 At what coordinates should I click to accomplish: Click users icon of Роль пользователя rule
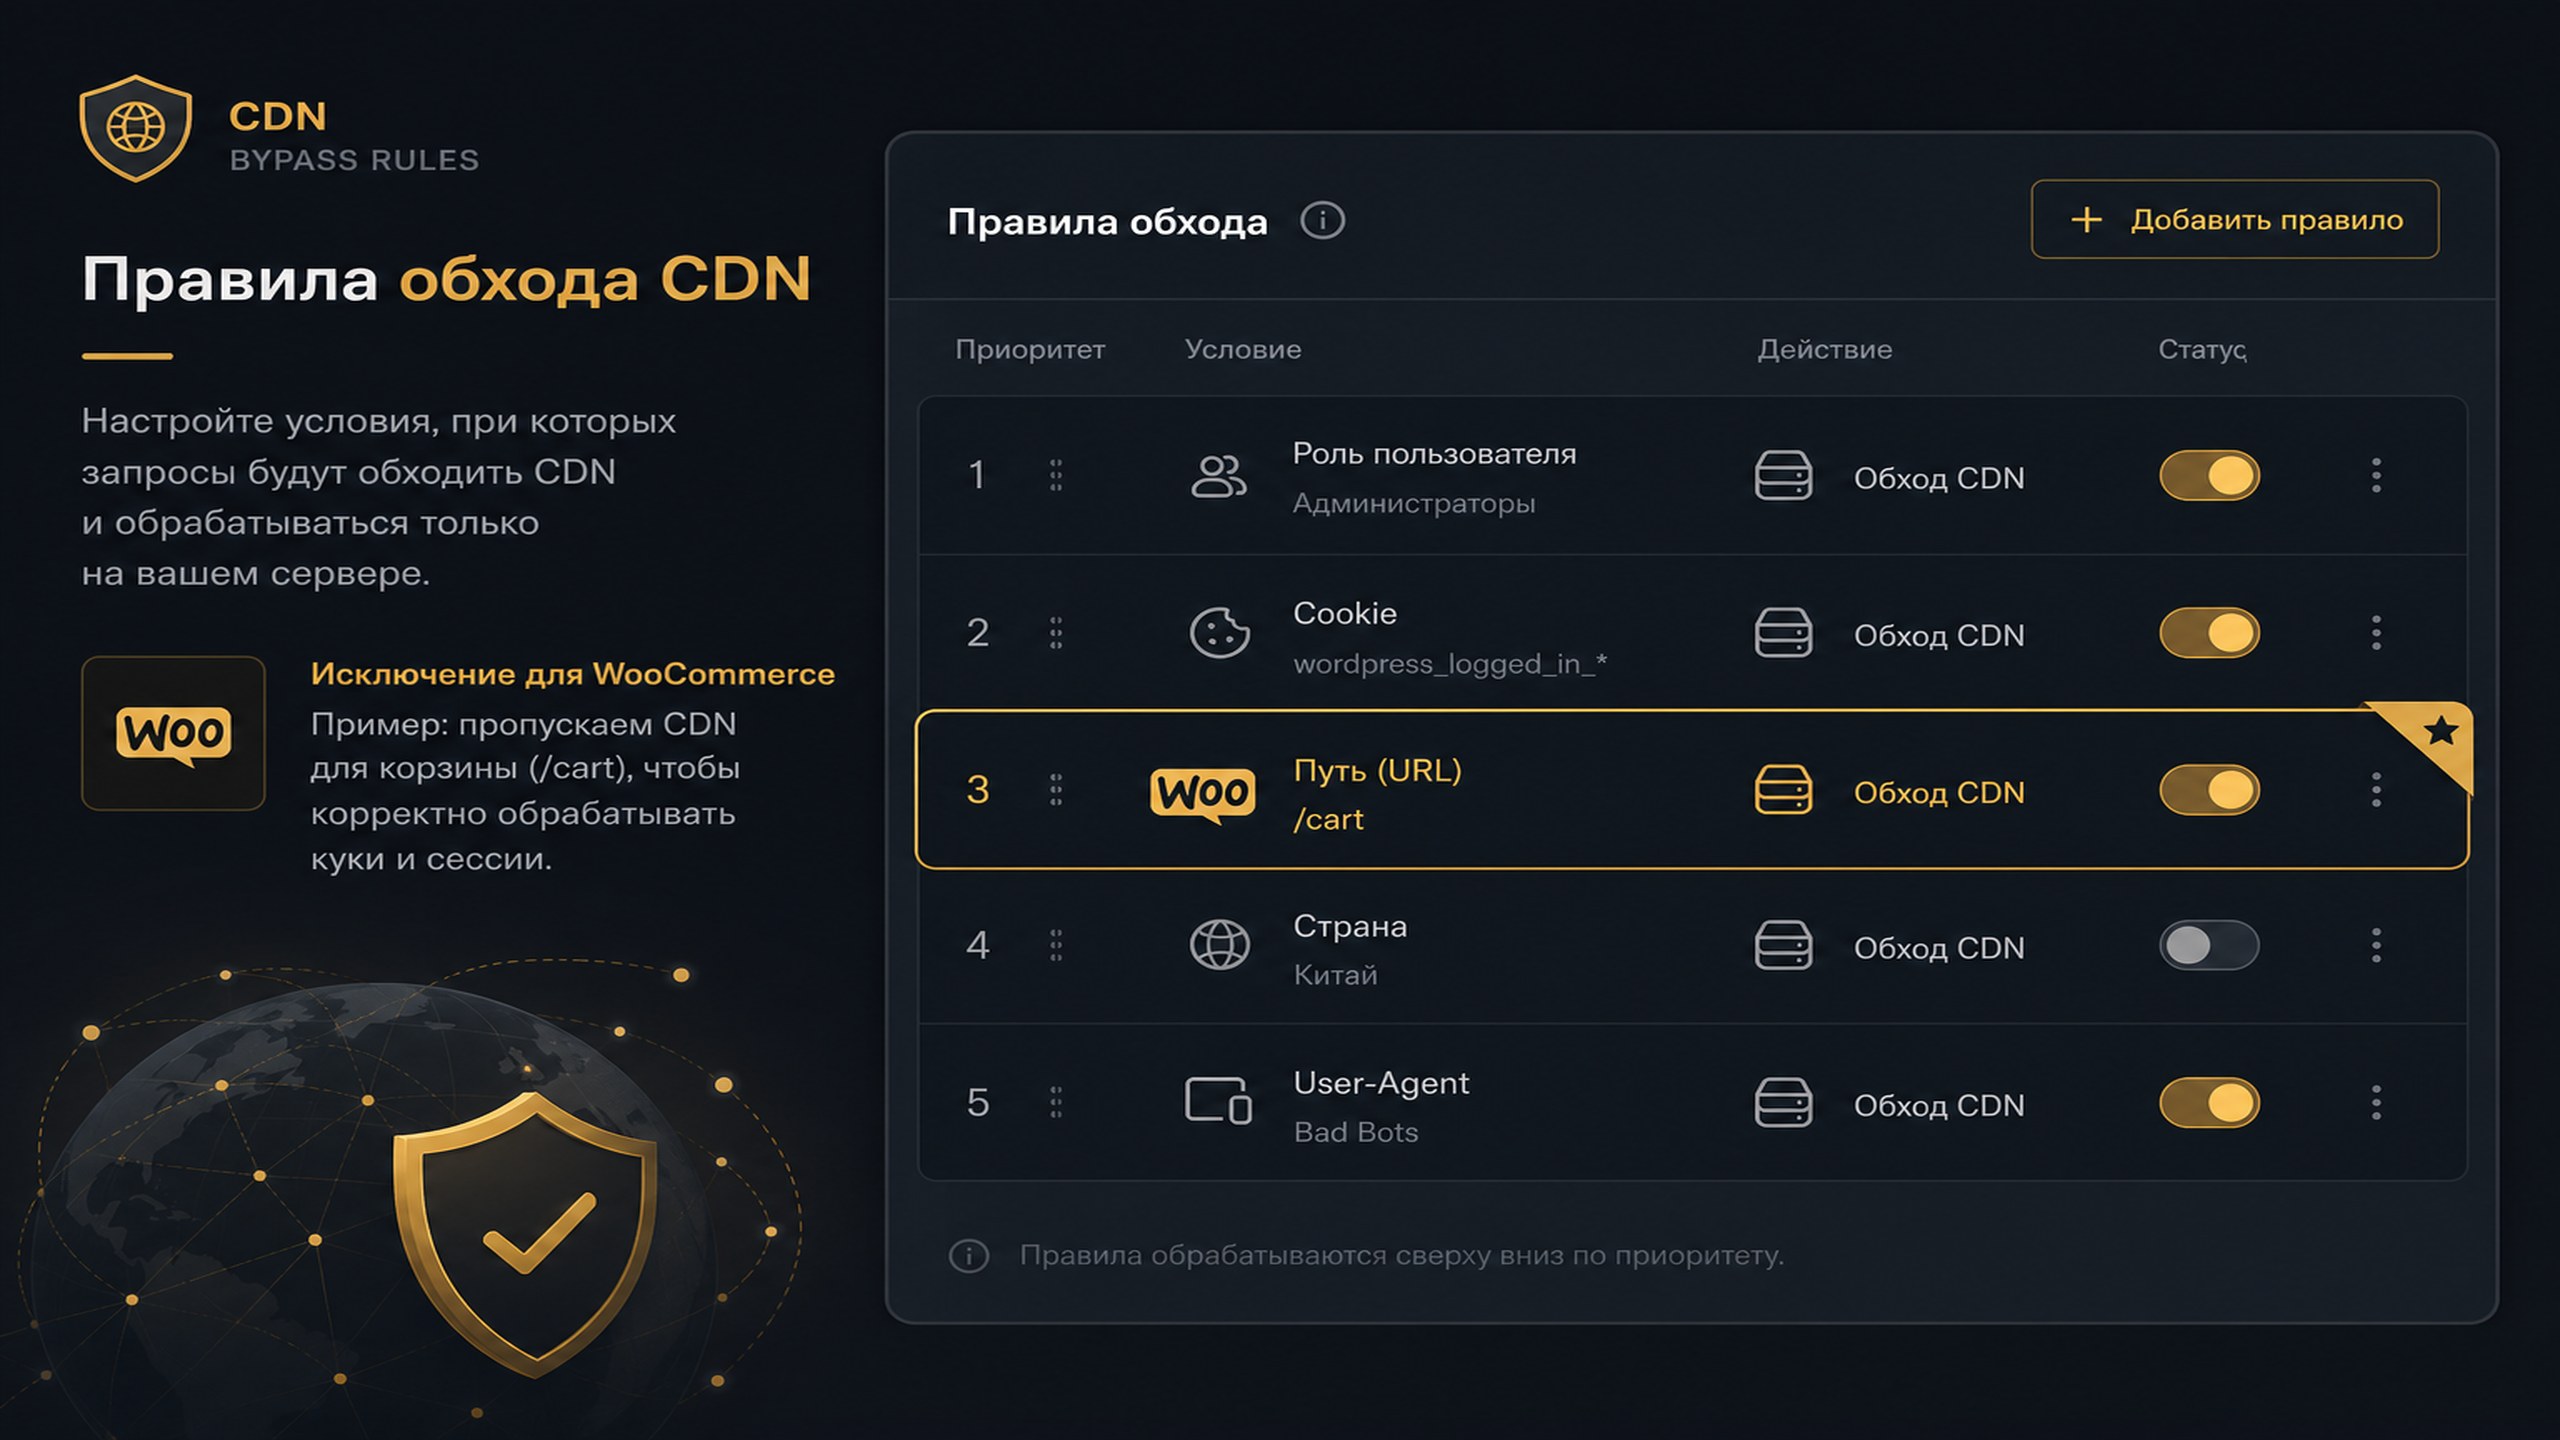coord(1219,476)
